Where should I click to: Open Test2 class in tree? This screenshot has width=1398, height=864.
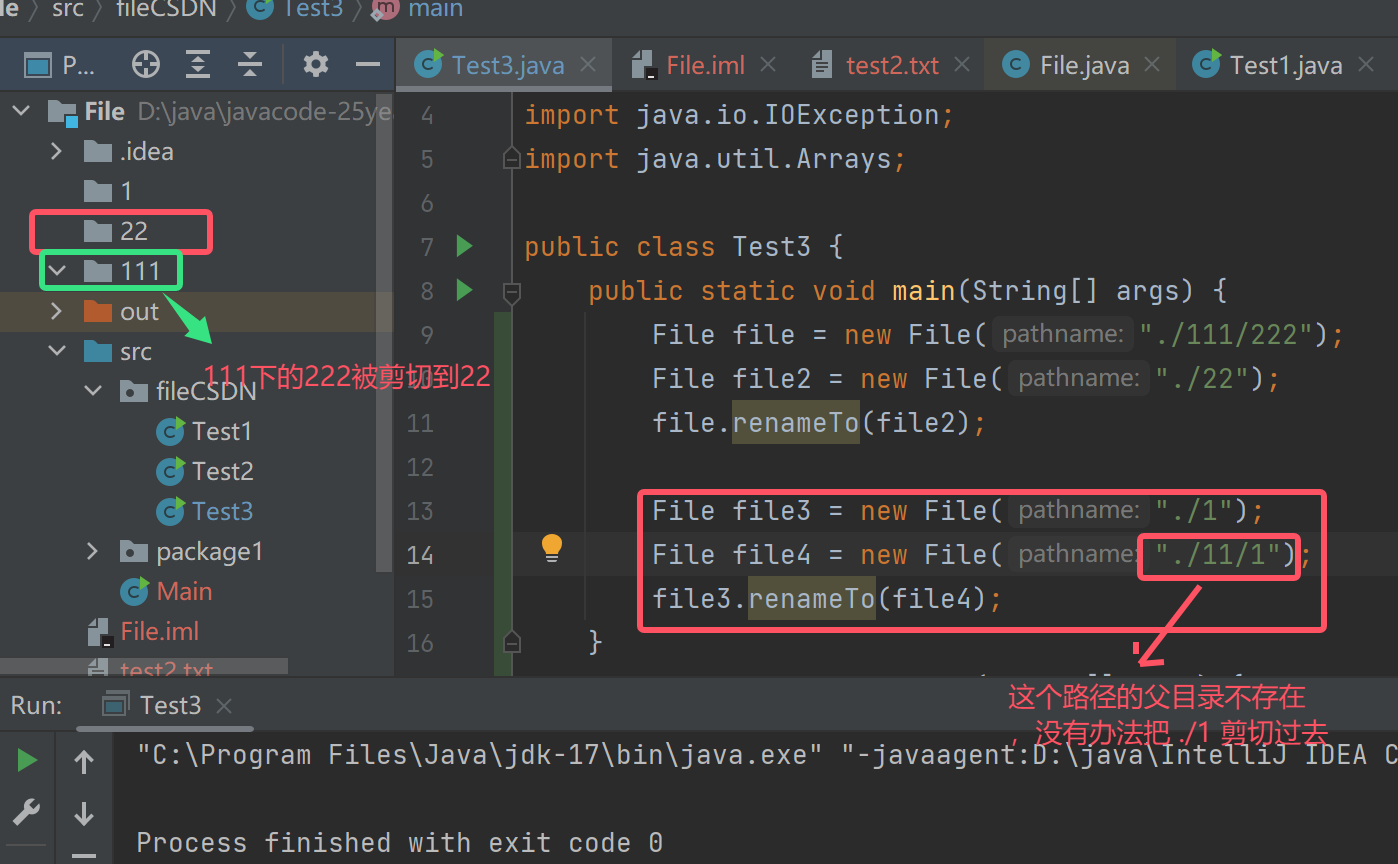[x=204, y=471]
